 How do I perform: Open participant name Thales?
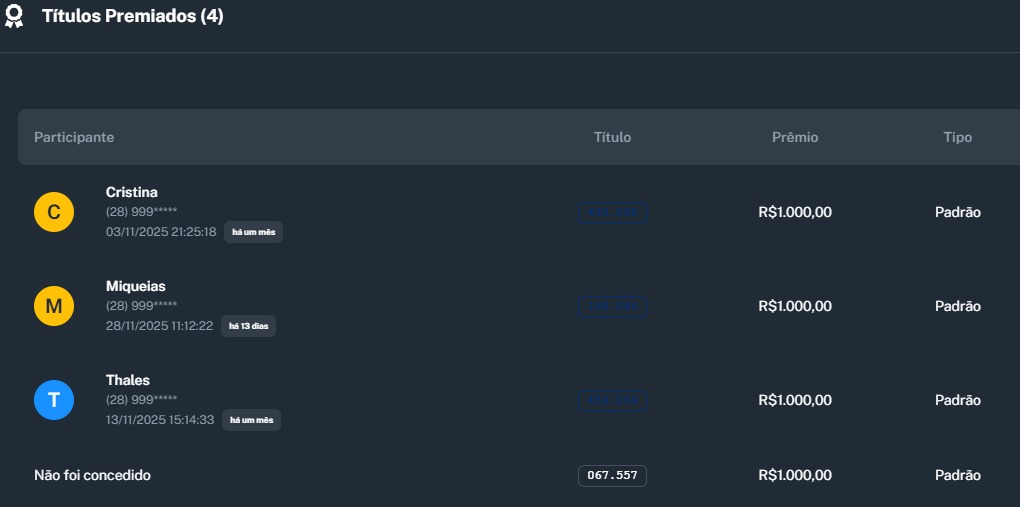point(128,380)
